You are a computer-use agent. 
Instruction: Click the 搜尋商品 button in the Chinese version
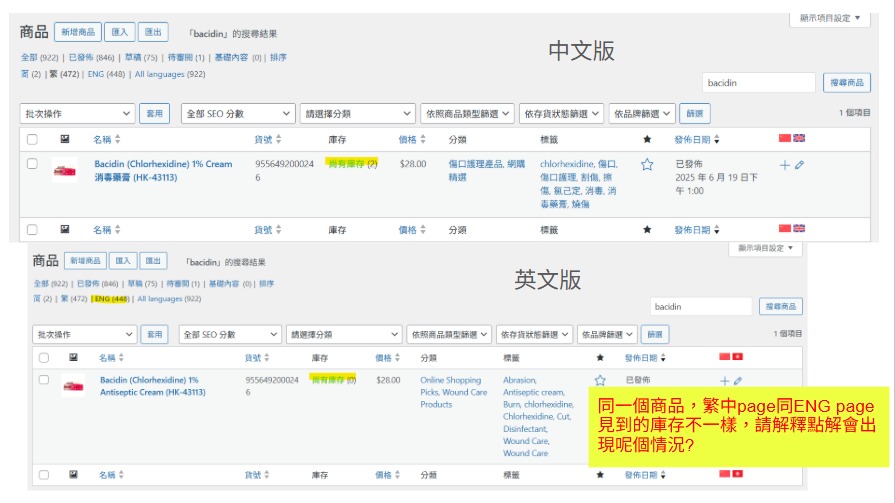[845, 82]
